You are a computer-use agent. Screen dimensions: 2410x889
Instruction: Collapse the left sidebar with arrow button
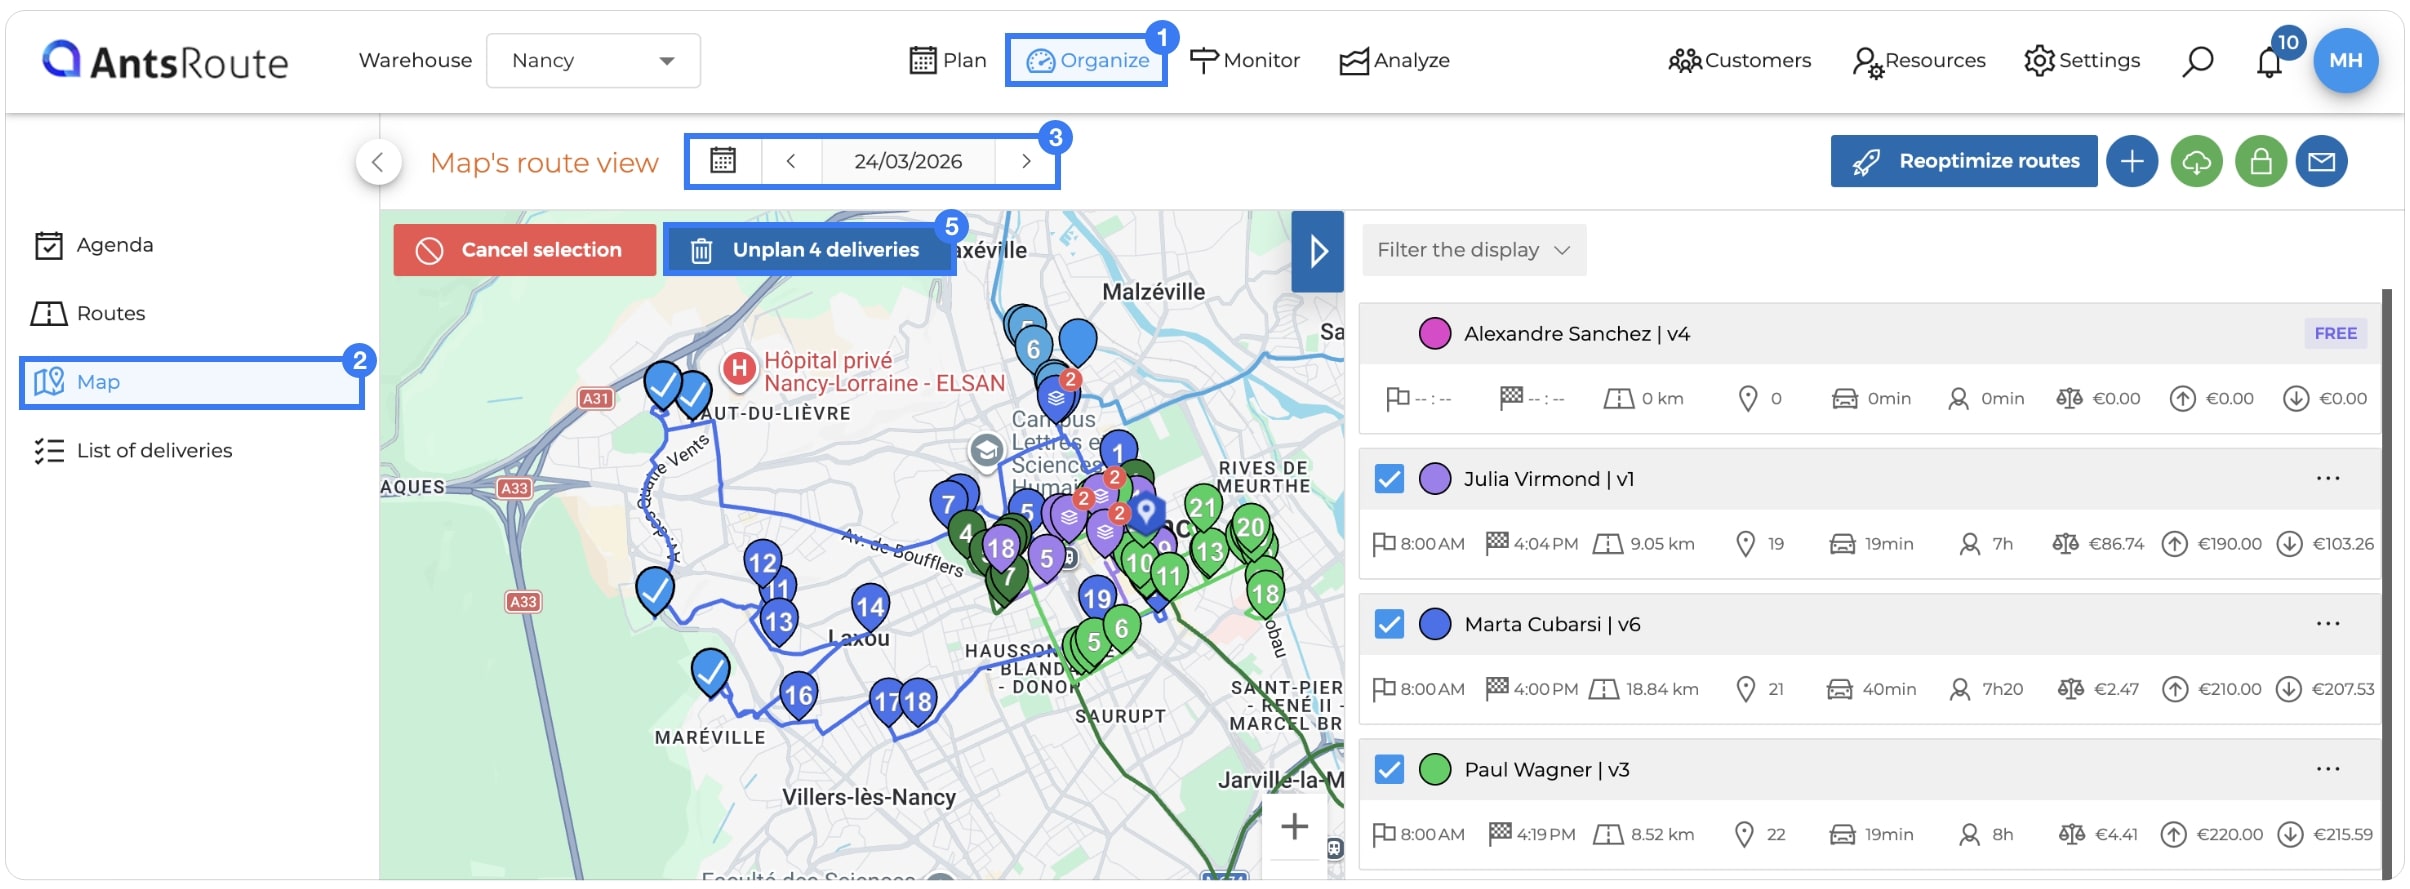378,162
